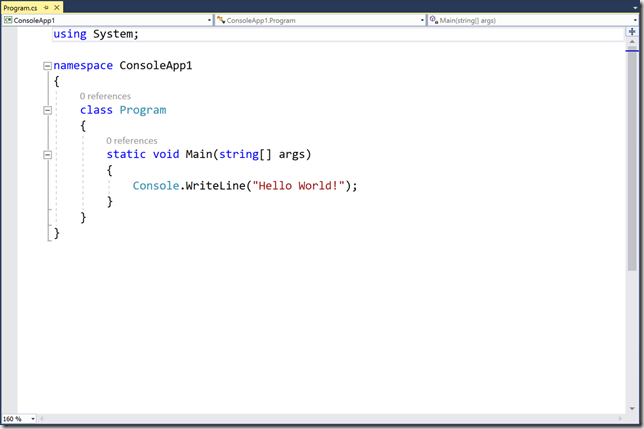This screenshot has width=644, height=429.
Task: Collapse the namespace ConsoleApp1 block
Action: click(47, 66)
